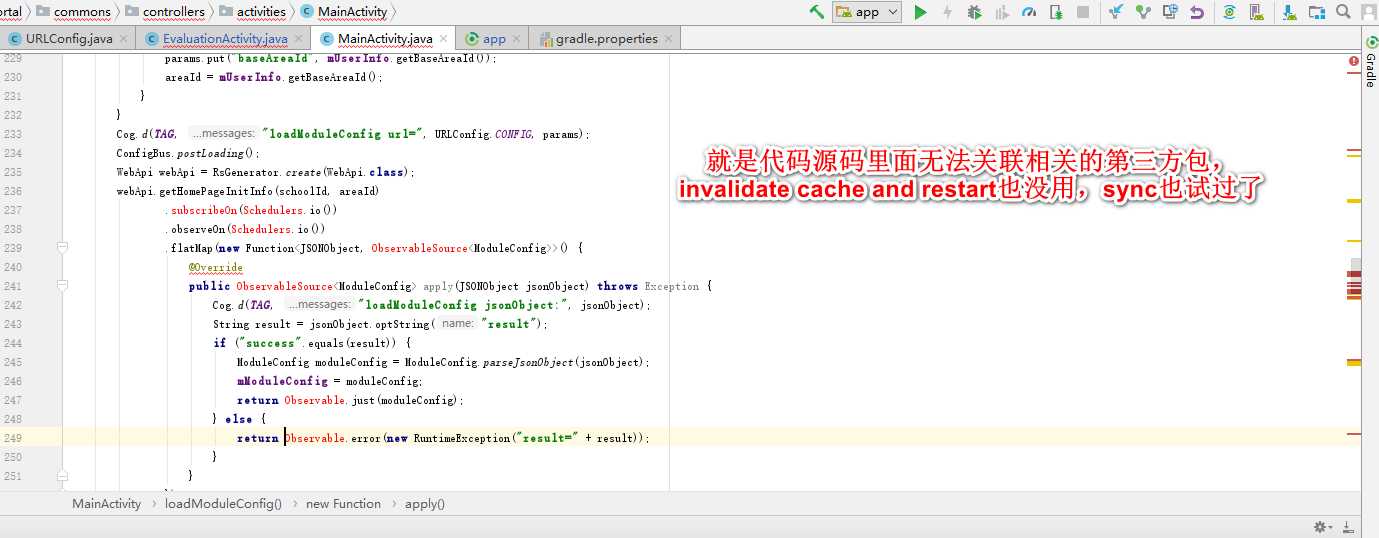Click getHomePageInitInfo on line 236
Viewport: 1379px width, 538px height.
tap(218, 191)
